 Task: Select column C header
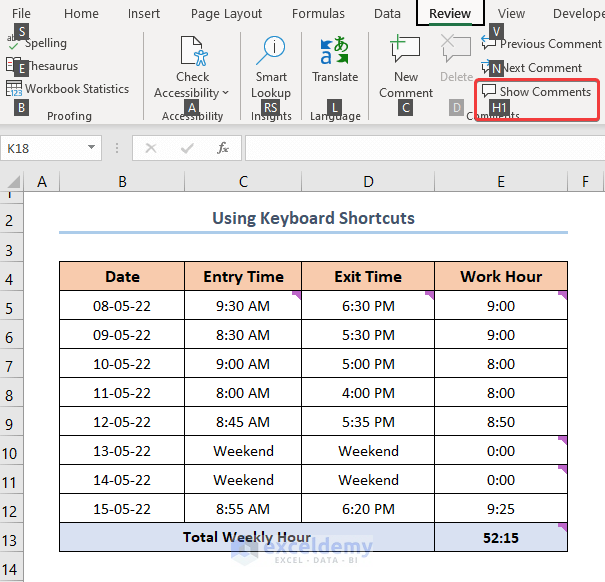point(243,181)
